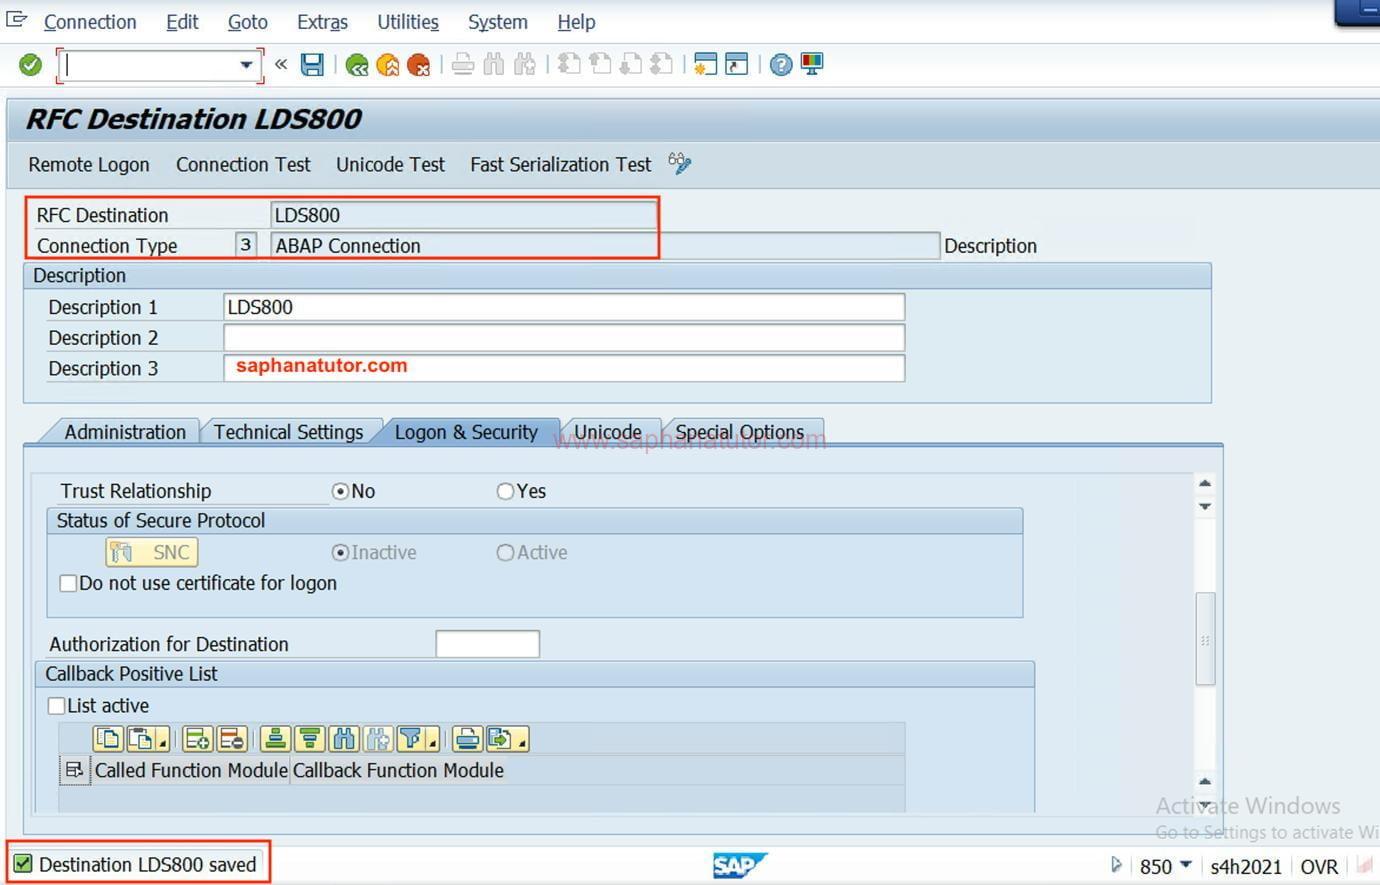The width and height of the screenshot is (1380, 885).
Task: Switch to the Unicode tab
Action: (x=608, y=432)
